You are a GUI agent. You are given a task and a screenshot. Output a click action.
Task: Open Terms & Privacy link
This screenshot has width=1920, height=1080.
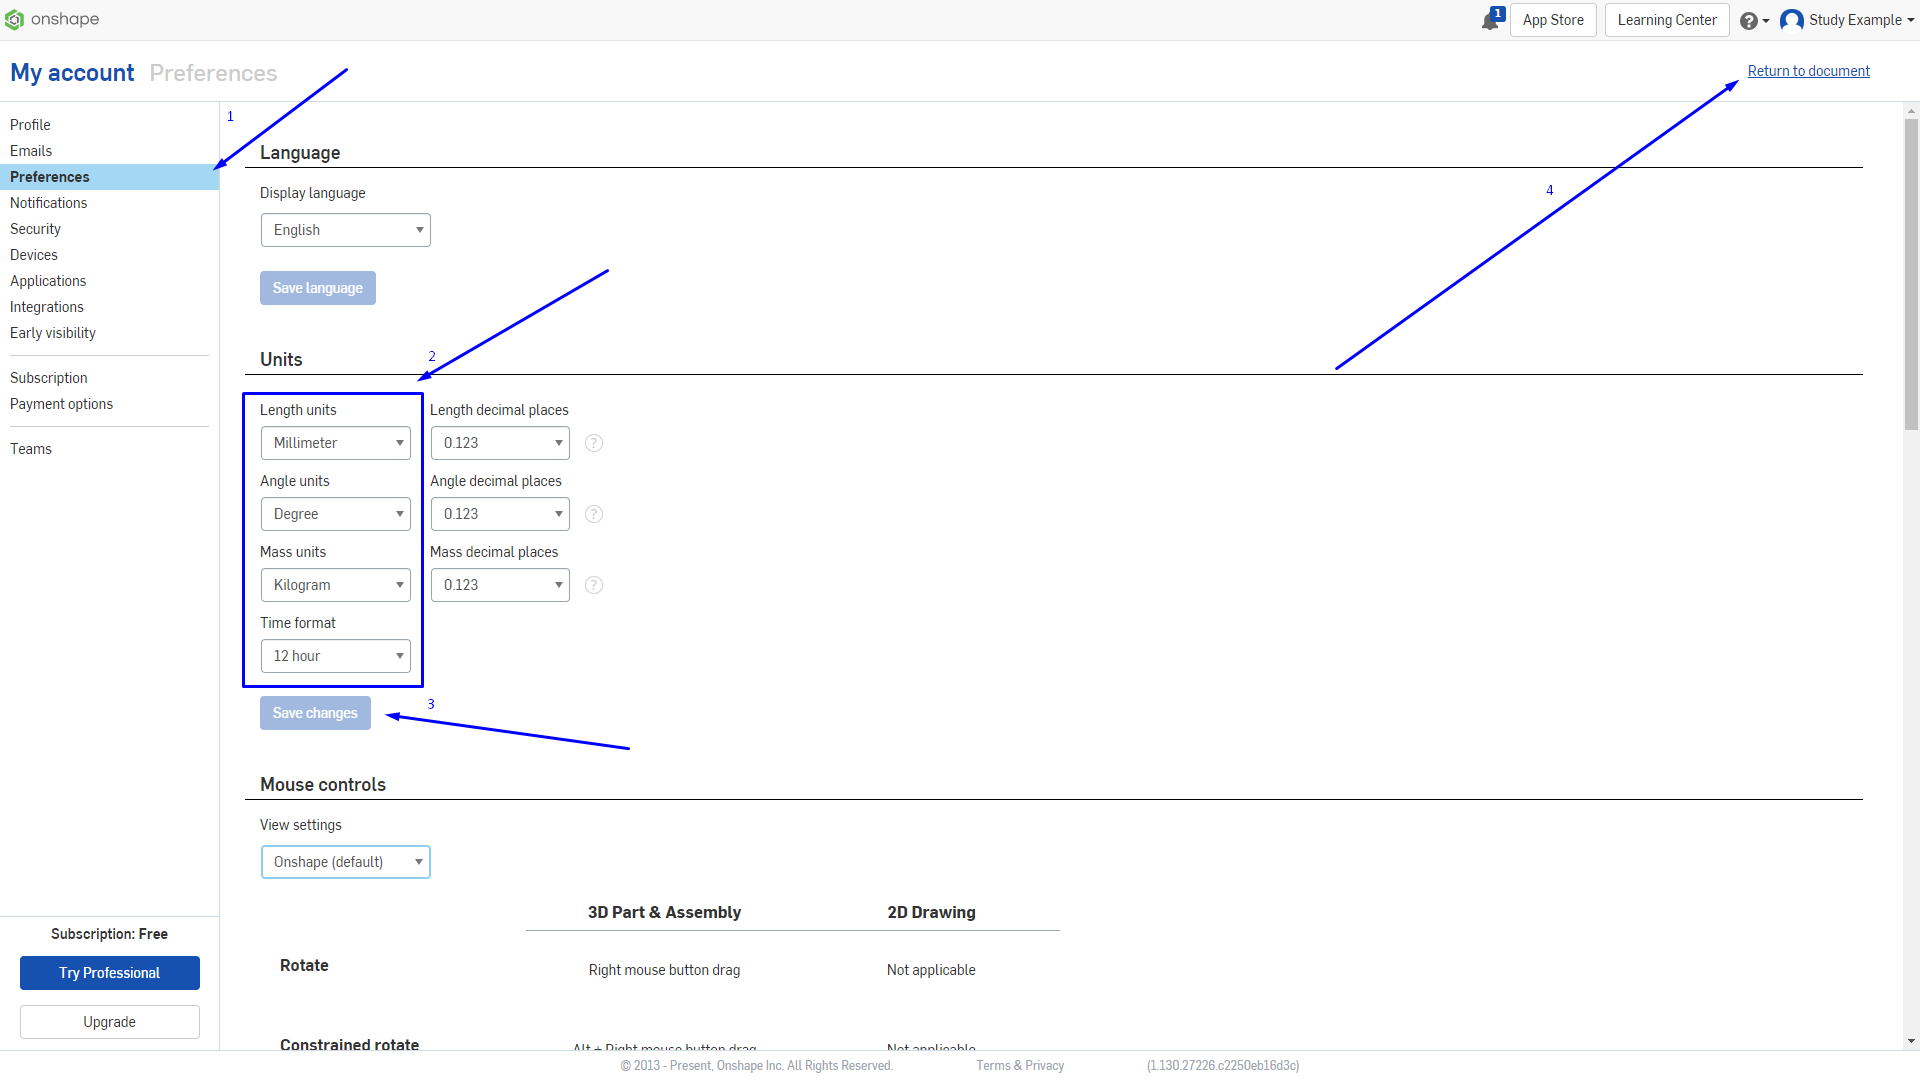click(x=1020, y=1066)
